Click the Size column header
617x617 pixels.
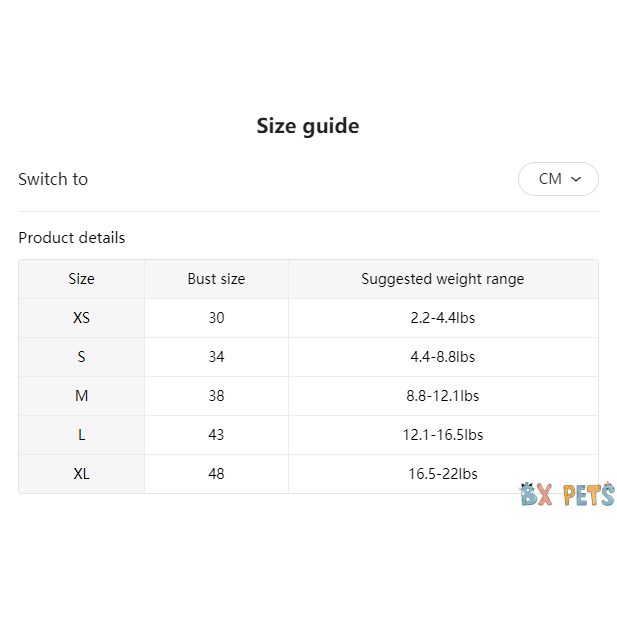tap(82, 279)
